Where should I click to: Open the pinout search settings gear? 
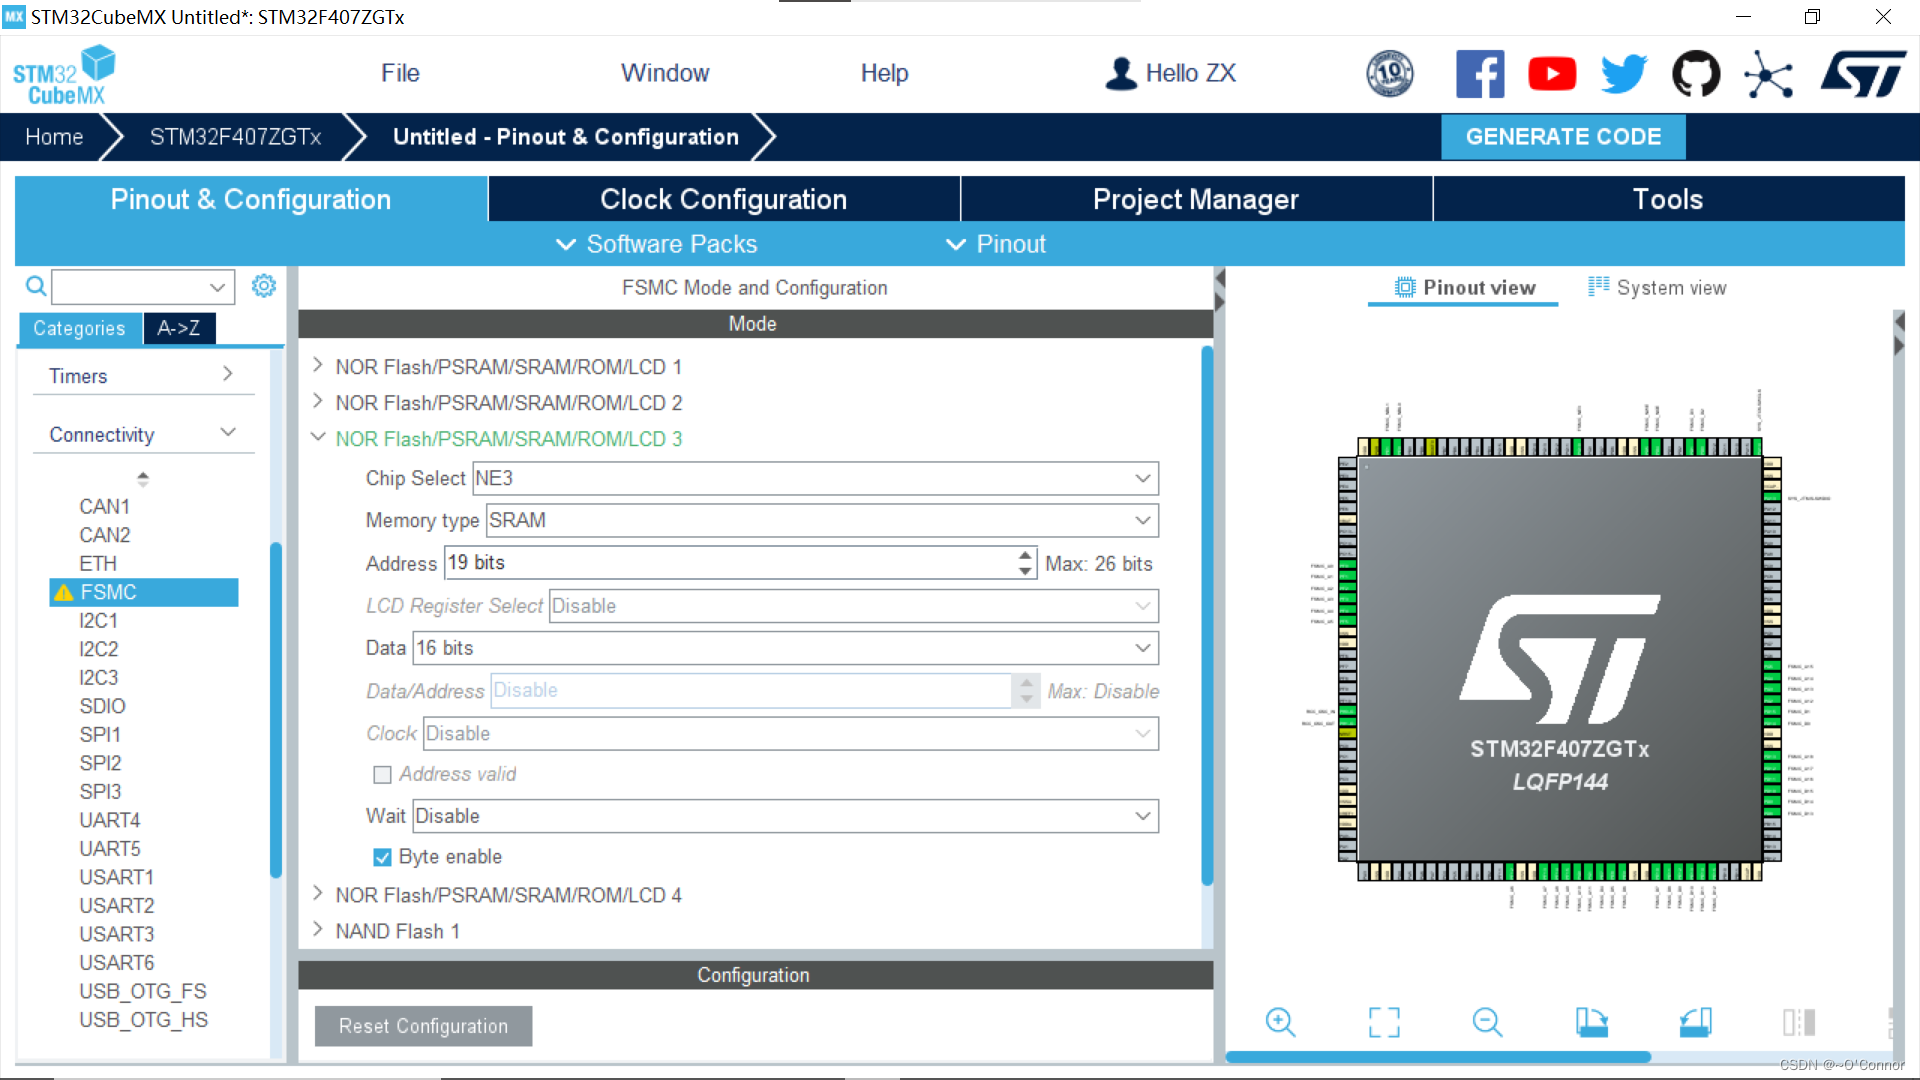[x=263, y=286]
